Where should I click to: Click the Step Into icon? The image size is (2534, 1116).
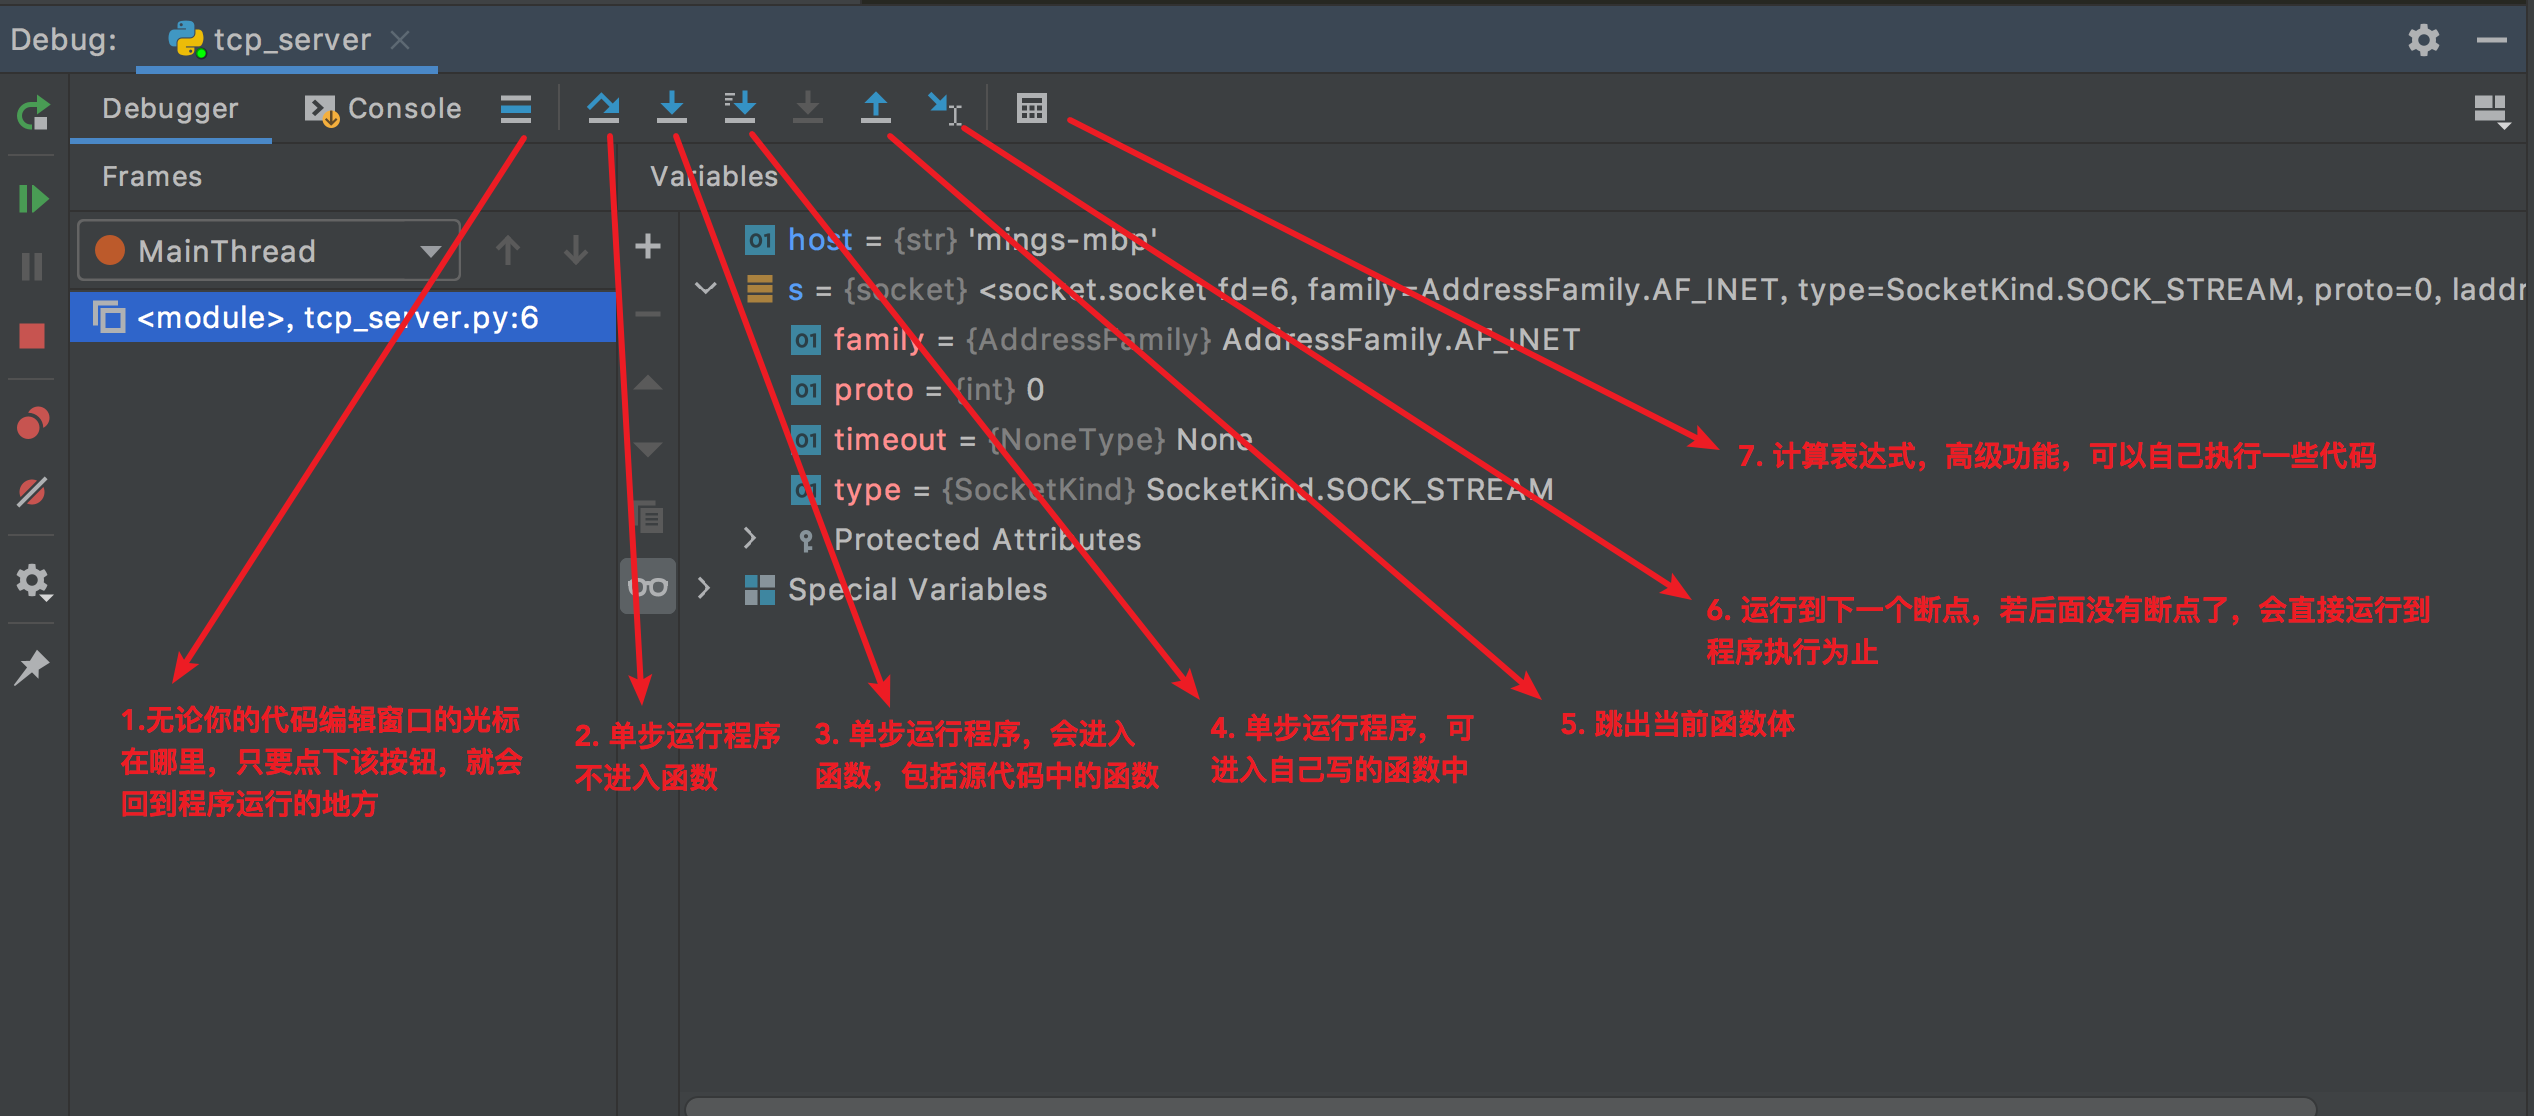click(671, 108)
